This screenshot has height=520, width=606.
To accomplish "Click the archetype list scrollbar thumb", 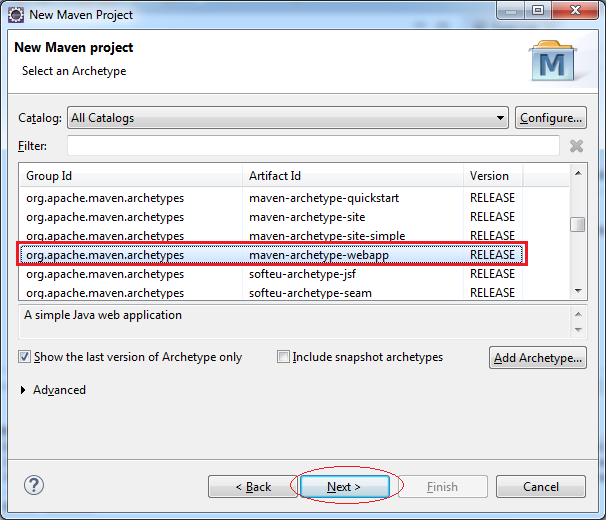I will point(577,225).
